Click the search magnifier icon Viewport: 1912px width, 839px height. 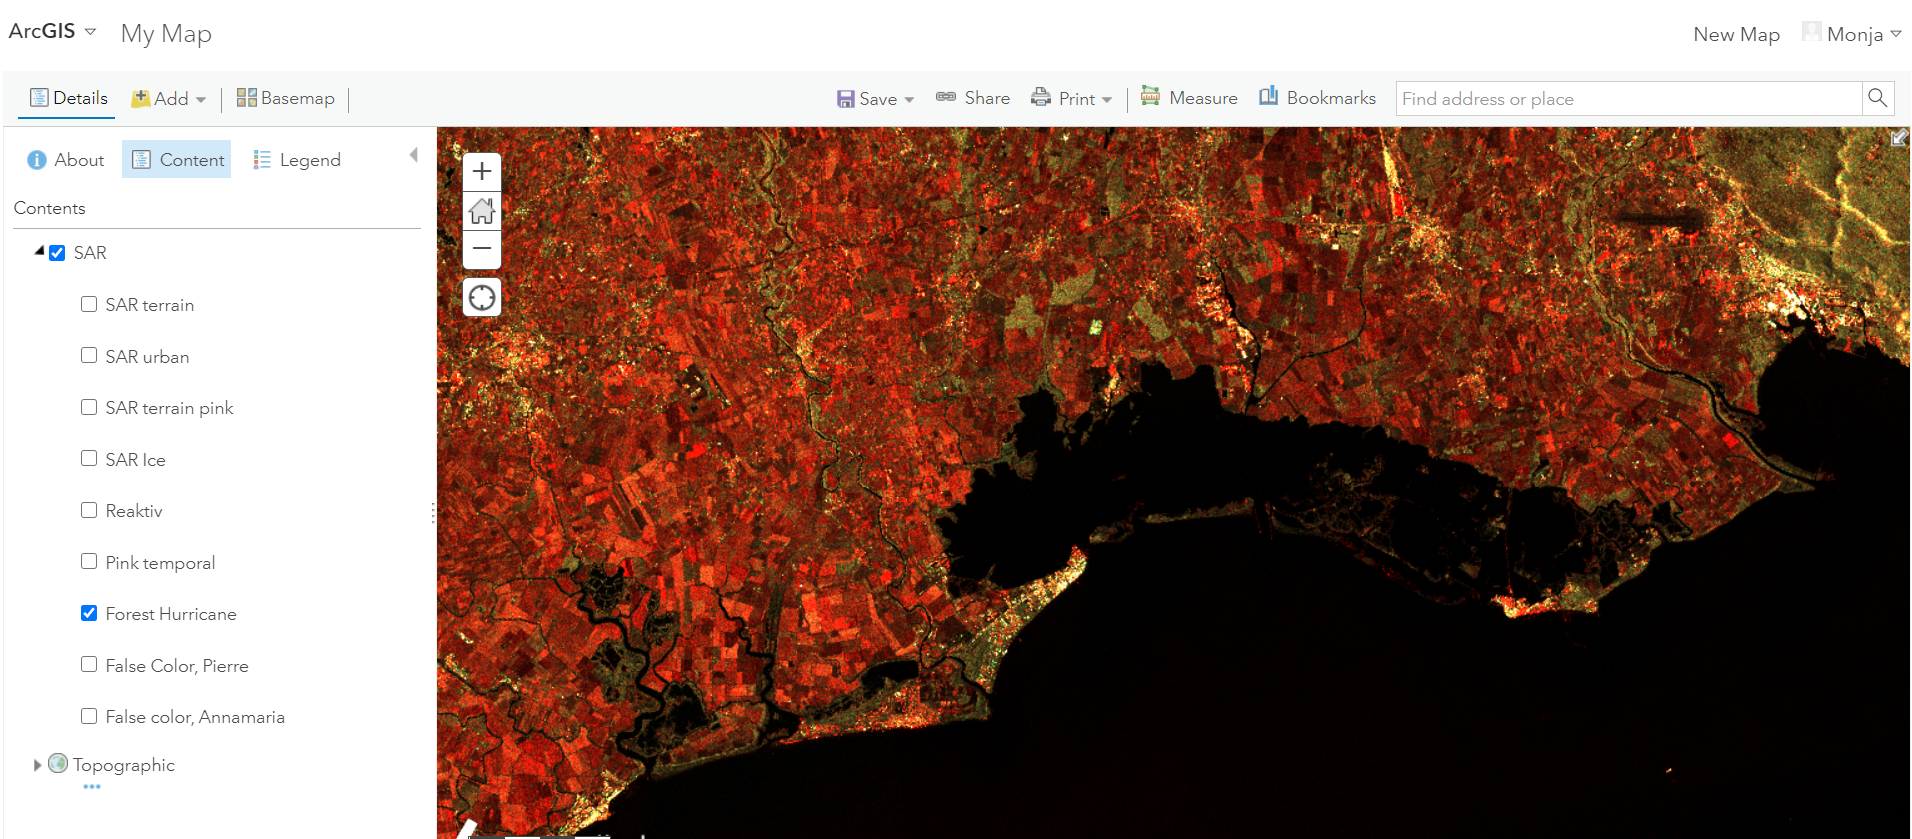(x=1877, y=98)
